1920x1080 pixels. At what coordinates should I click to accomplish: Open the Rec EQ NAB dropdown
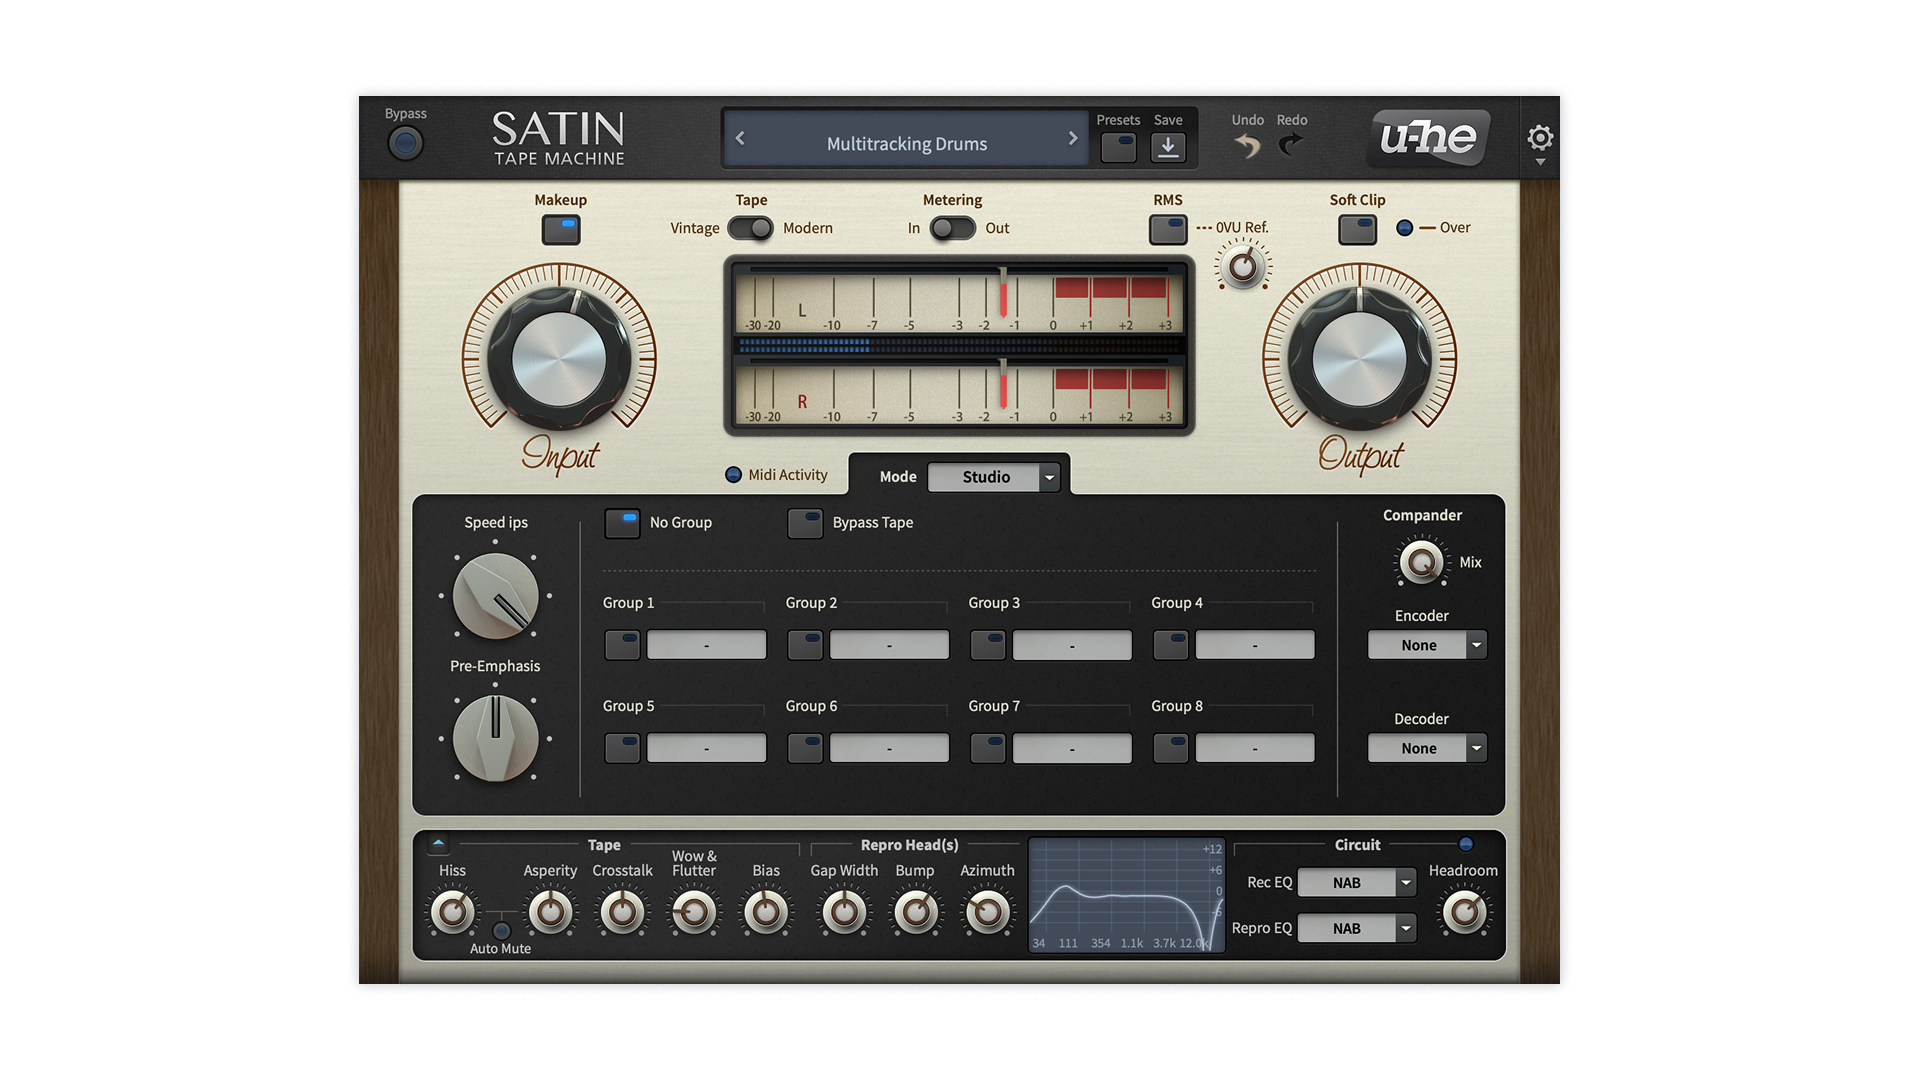[x=1356, y=883]
